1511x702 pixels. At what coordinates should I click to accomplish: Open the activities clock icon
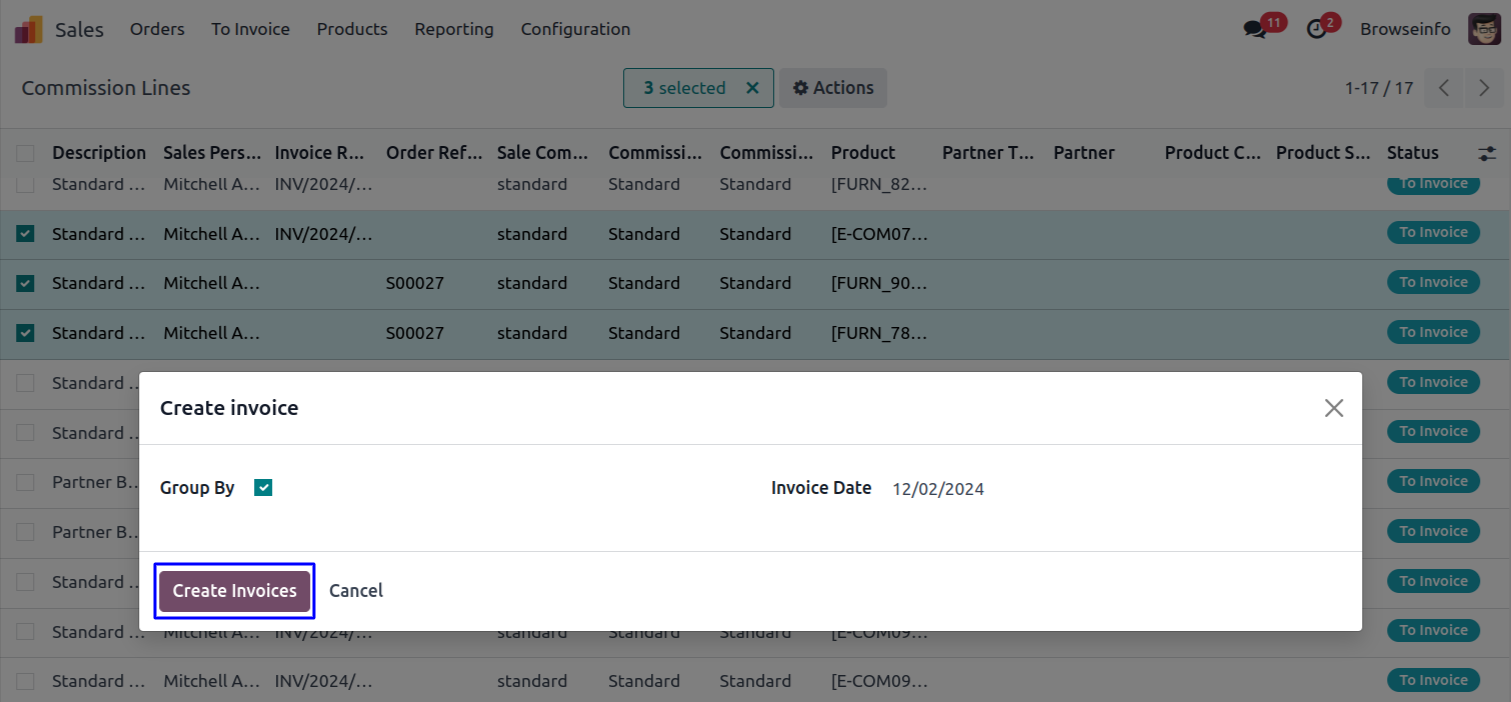tap(1317, 30)
